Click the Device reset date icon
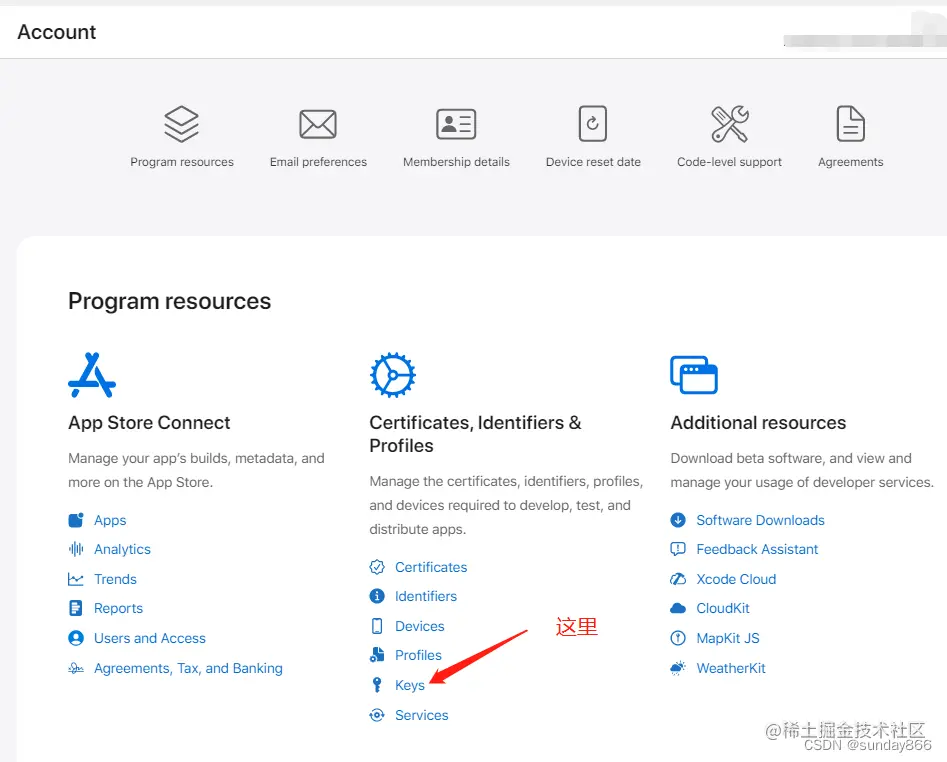Viewport: 947px width, 762px height. click(x=592, y=124)
